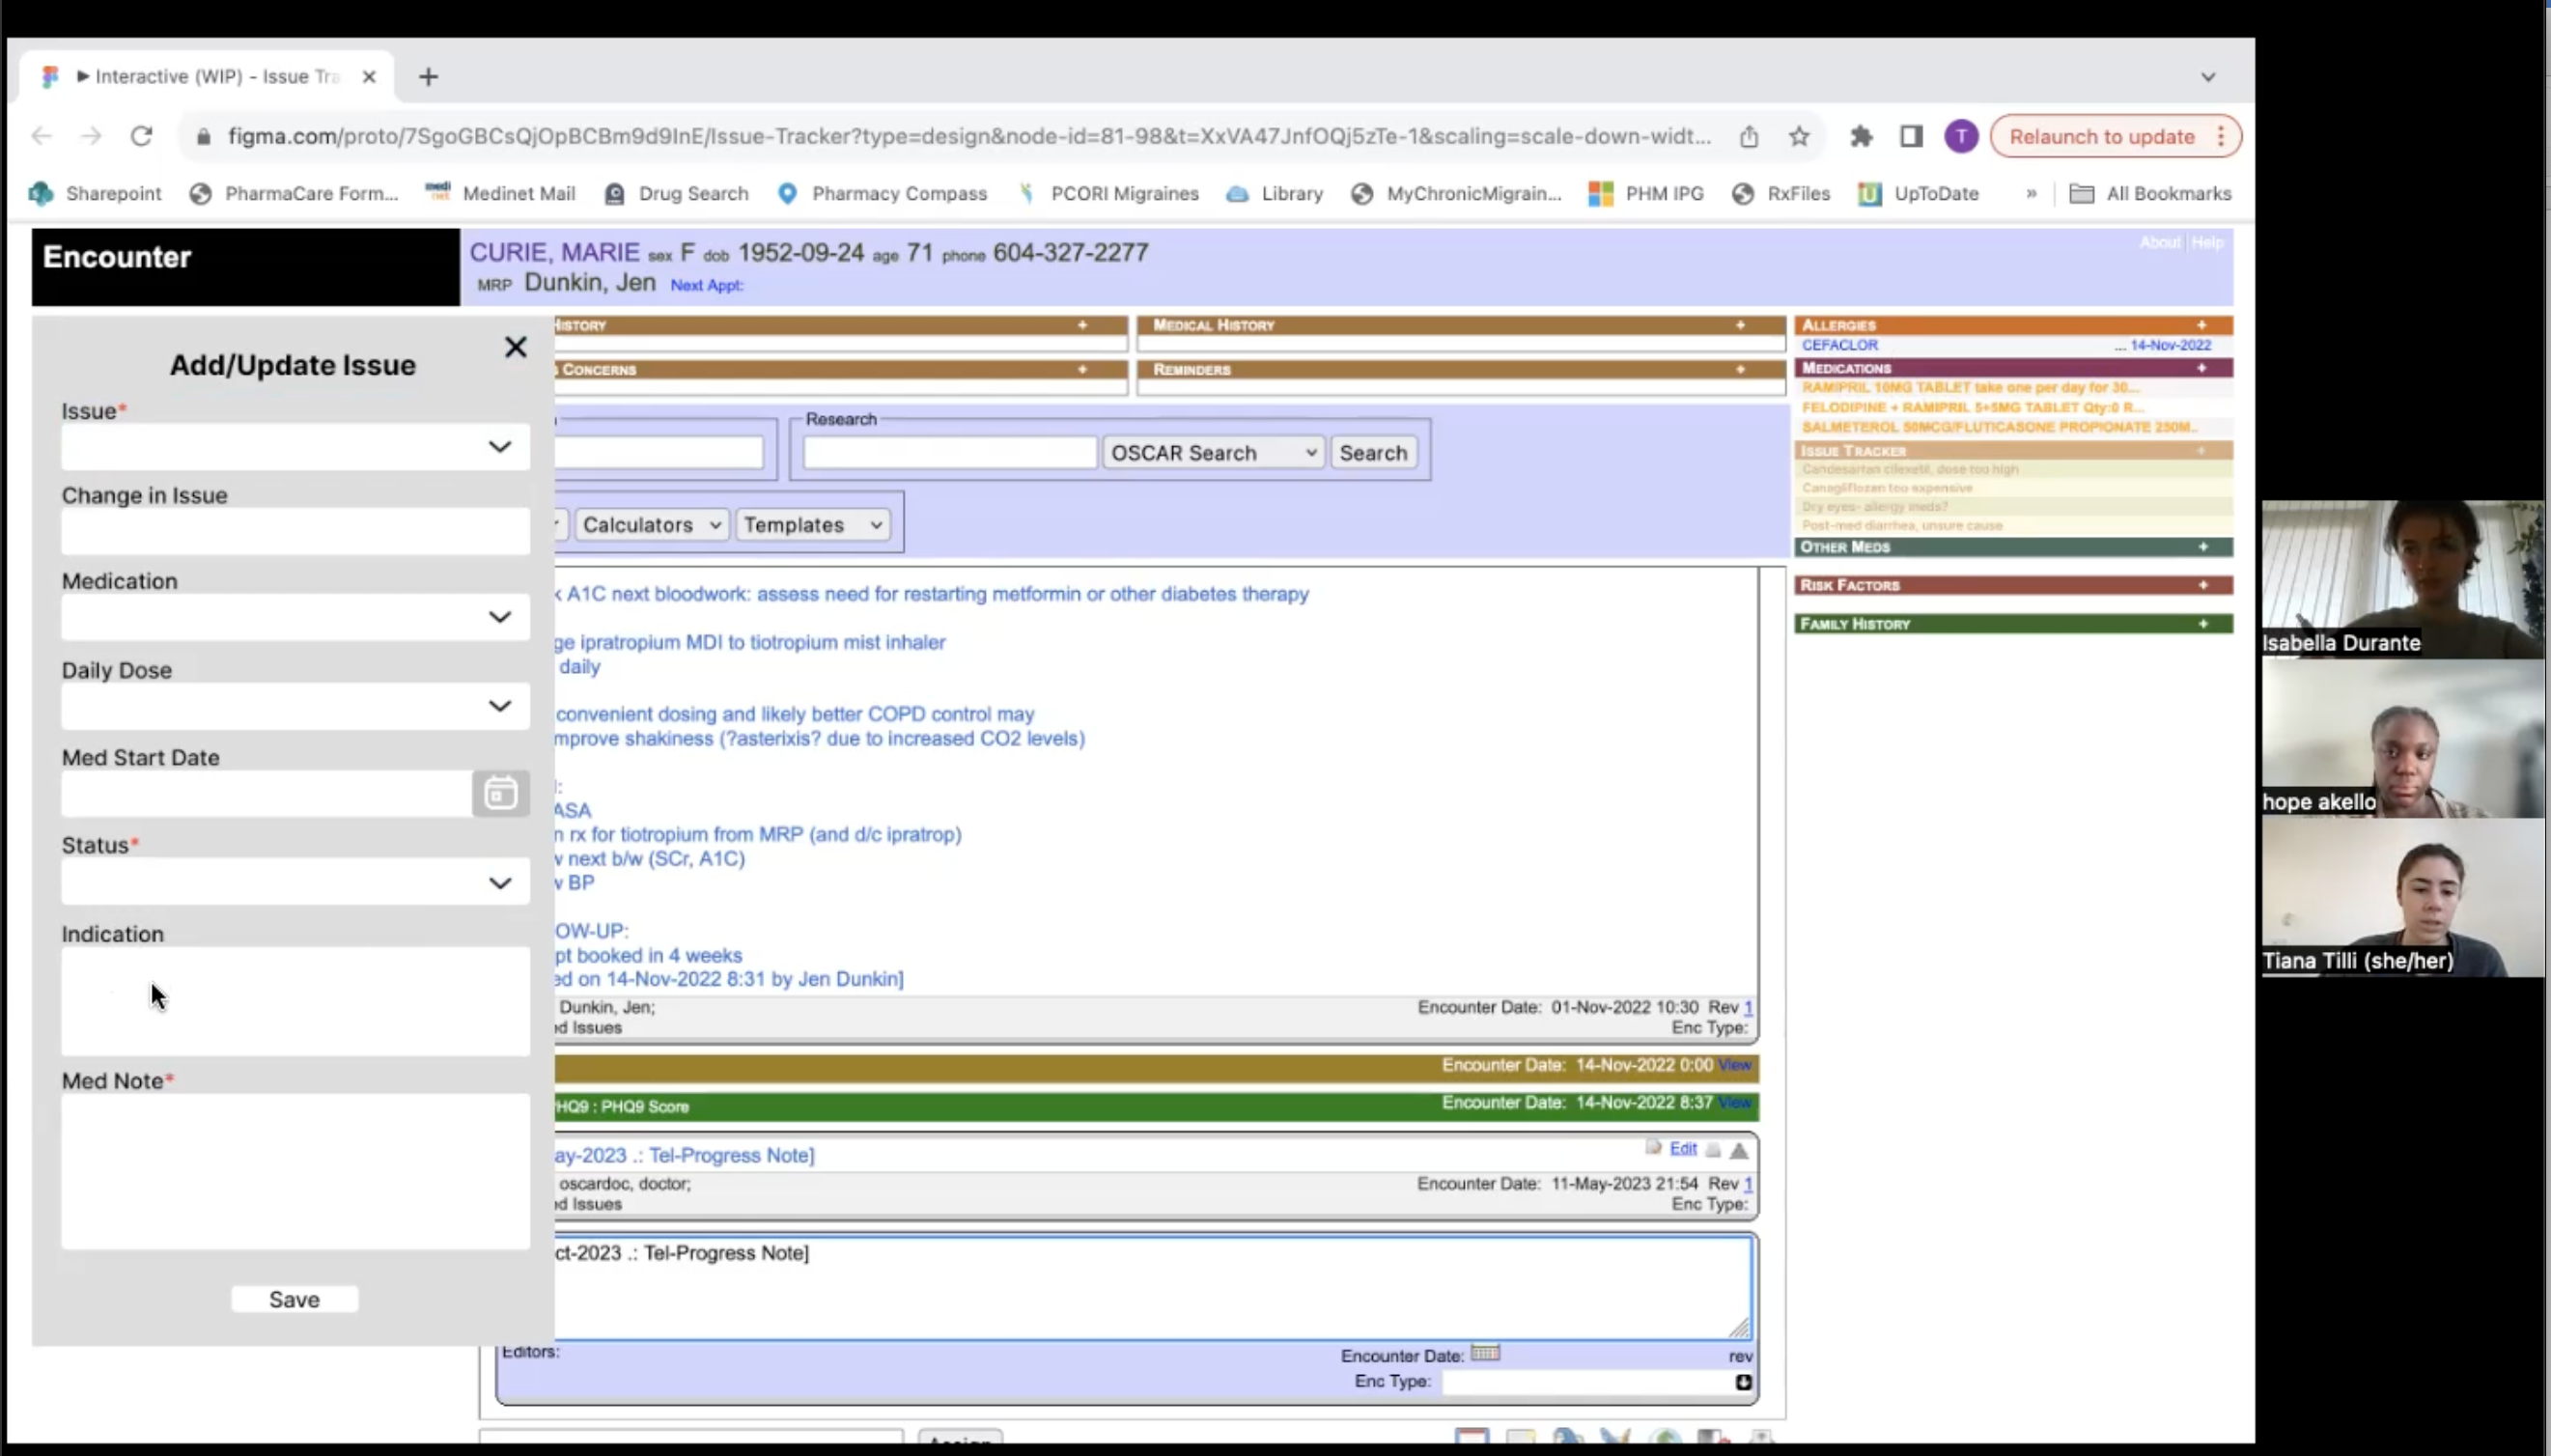Close the Add/Update Issue panel
The height and width of the screenshot is (1456, 2551).
(515, 347)
